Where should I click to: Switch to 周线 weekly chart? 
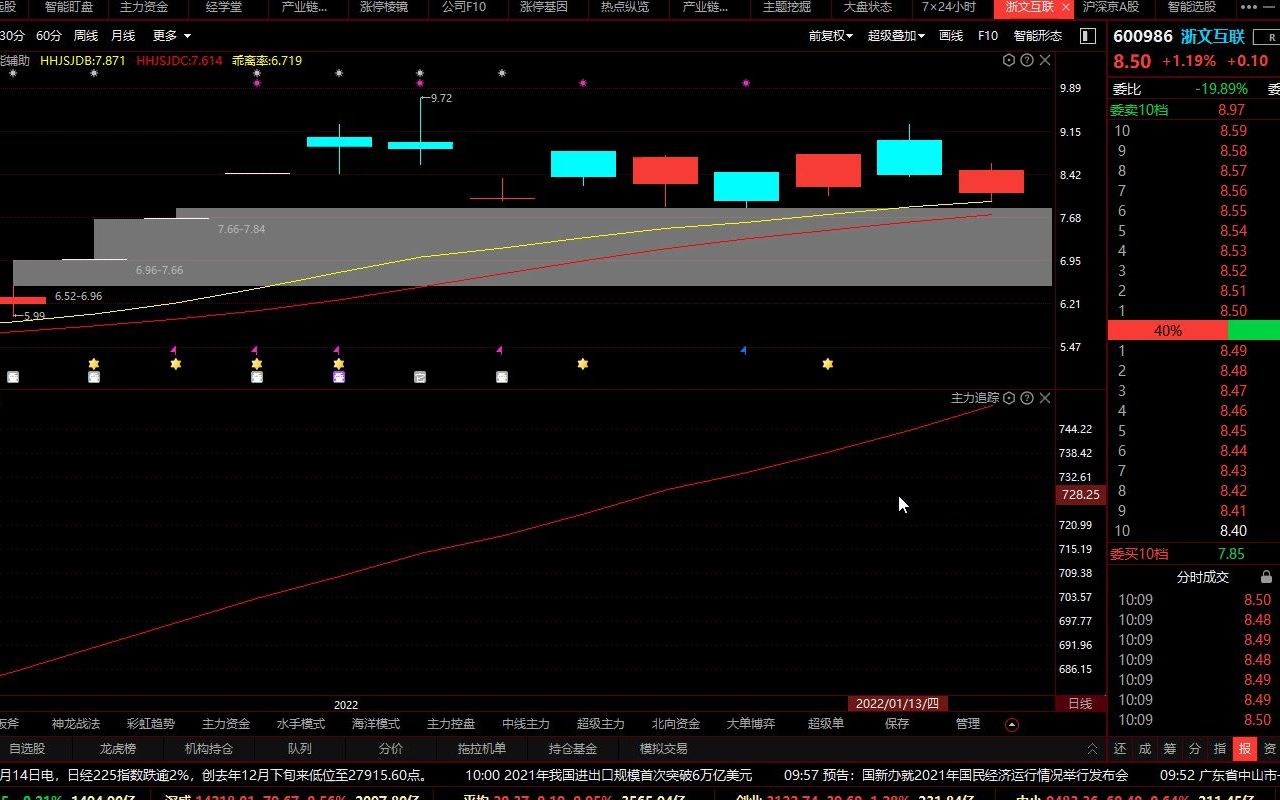tap(86, 36)
